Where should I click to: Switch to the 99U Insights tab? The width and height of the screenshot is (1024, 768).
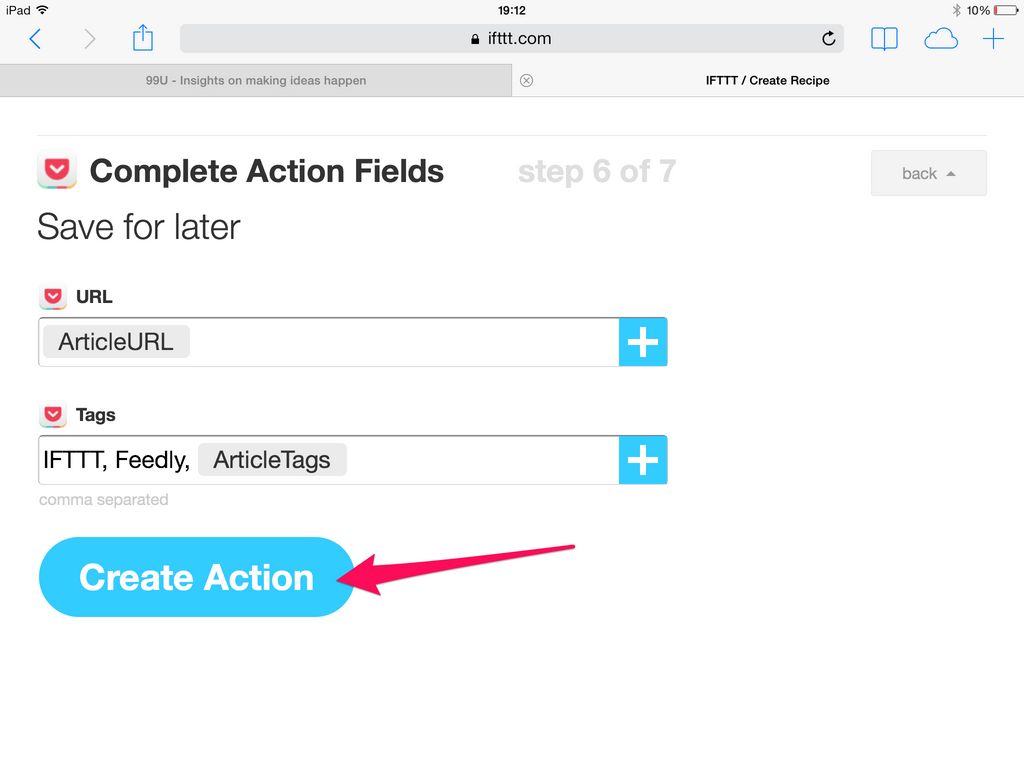[256, 81]
